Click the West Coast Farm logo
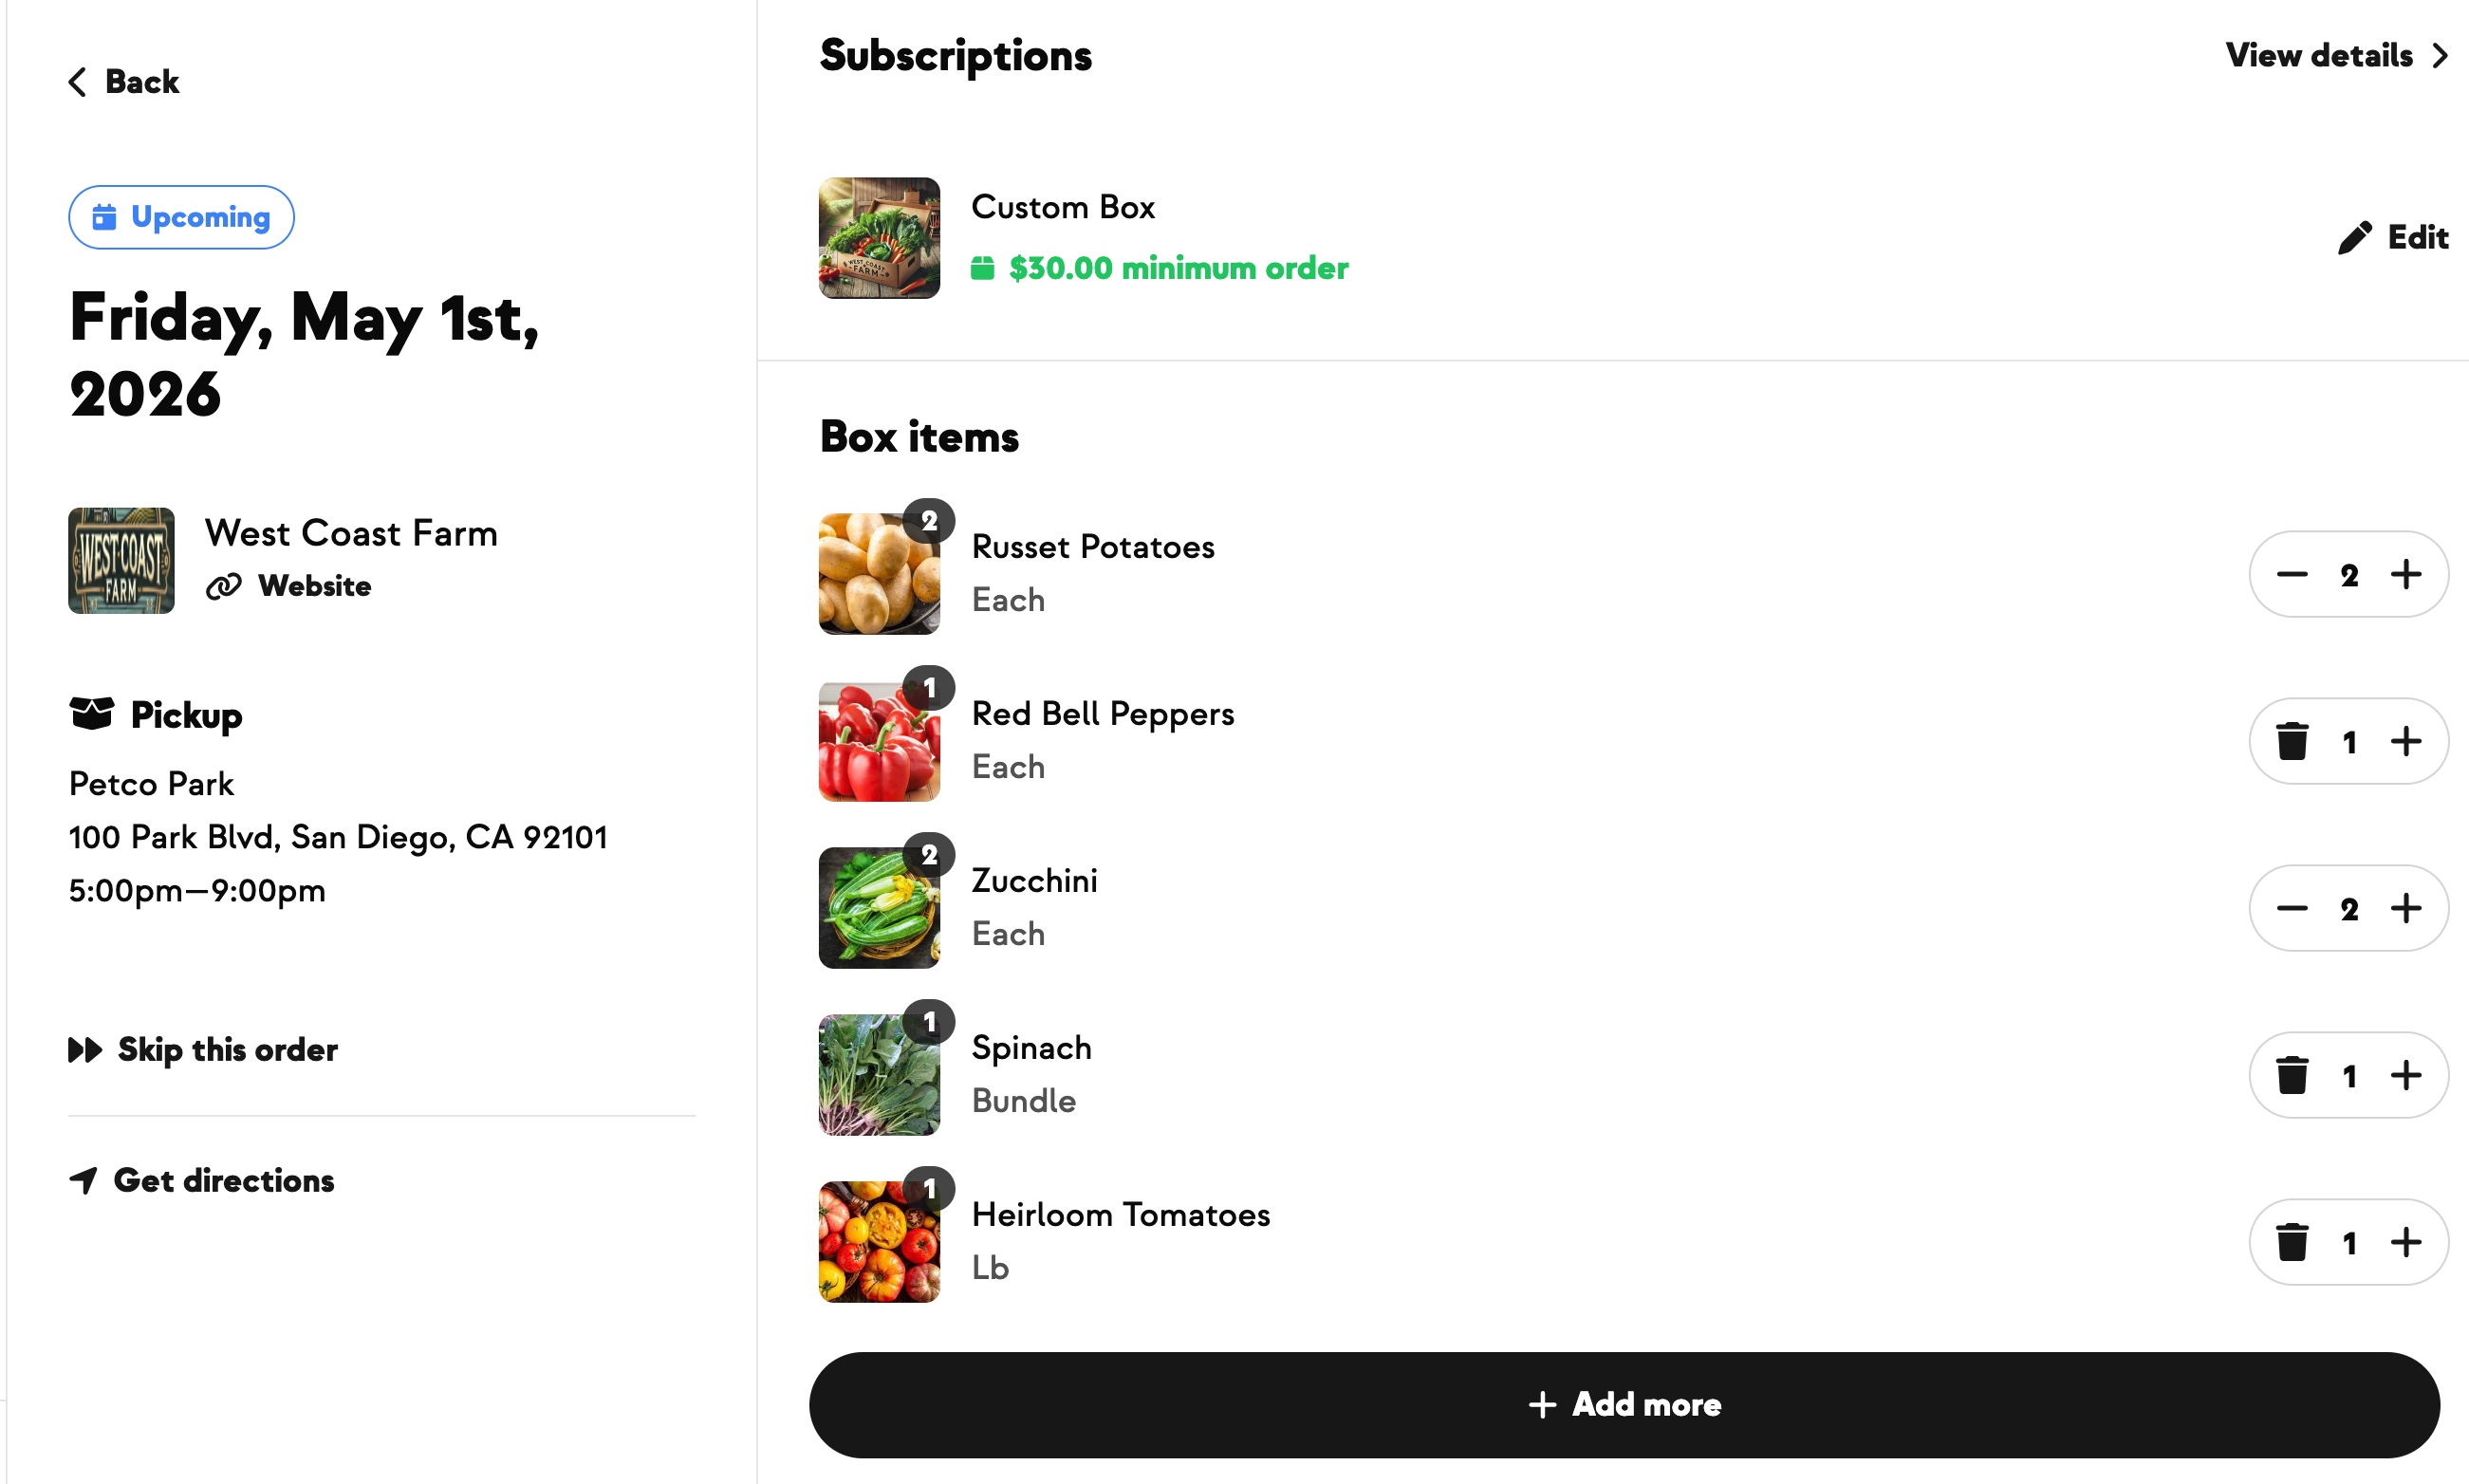2469x1484 pixels. click(121, 561)
